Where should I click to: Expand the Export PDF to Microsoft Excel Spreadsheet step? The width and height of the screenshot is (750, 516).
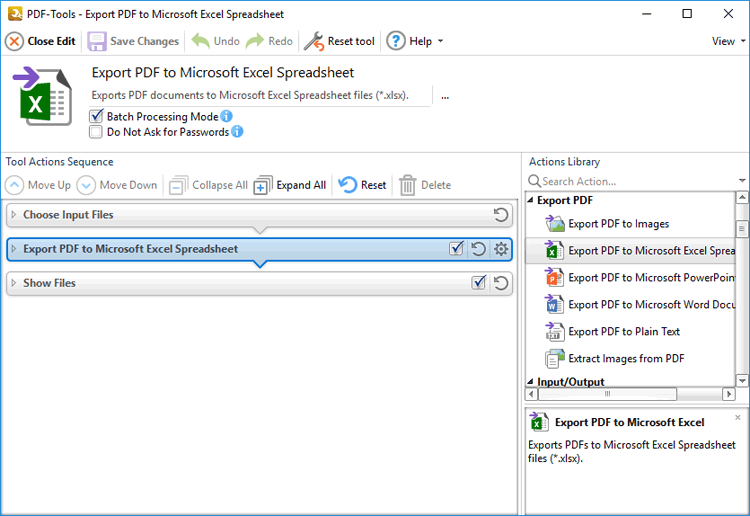[x=14, y=249]
